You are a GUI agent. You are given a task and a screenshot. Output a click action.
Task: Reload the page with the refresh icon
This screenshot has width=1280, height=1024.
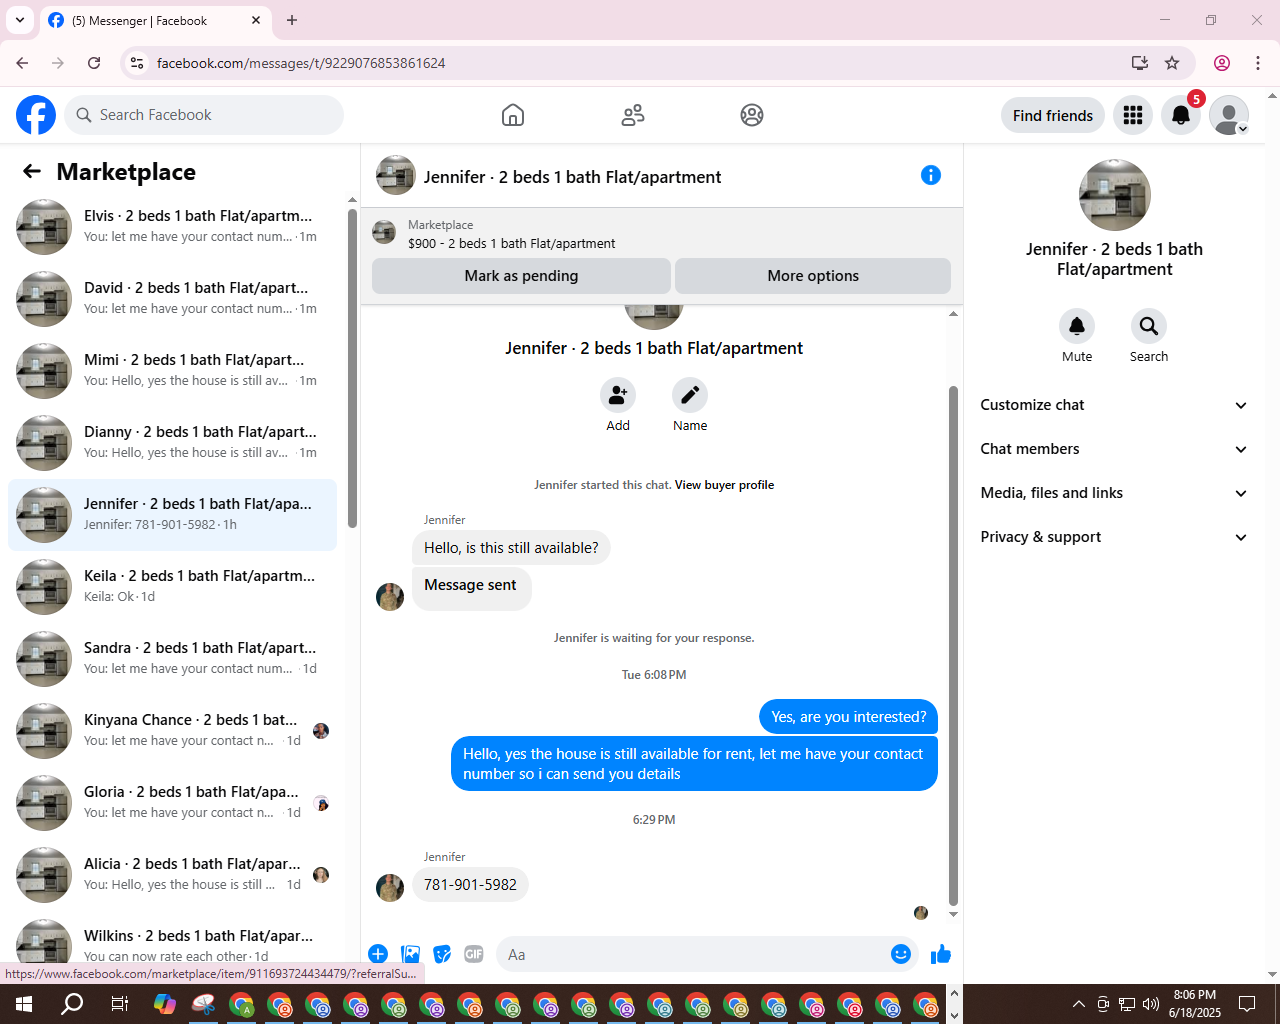[x=94, y=63]
